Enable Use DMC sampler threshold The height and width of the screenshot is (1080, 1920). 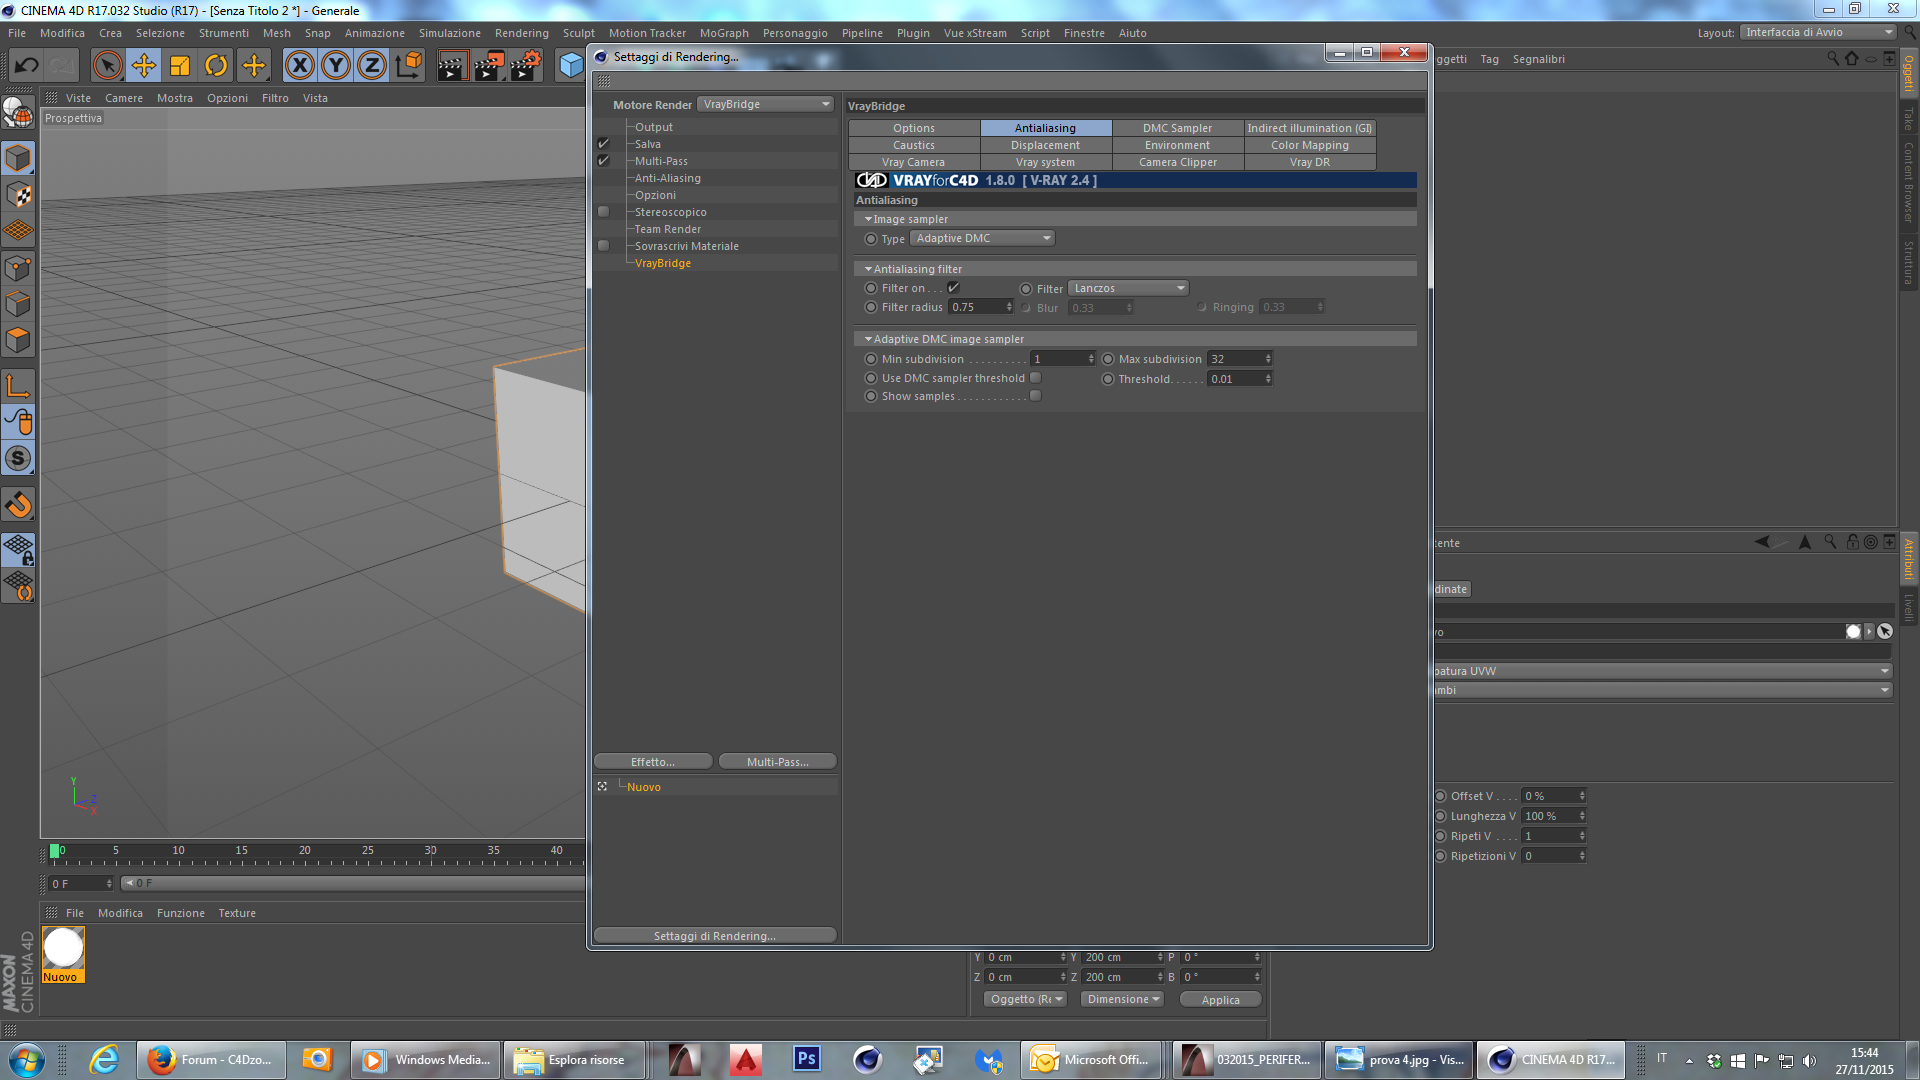point(1036,378)
